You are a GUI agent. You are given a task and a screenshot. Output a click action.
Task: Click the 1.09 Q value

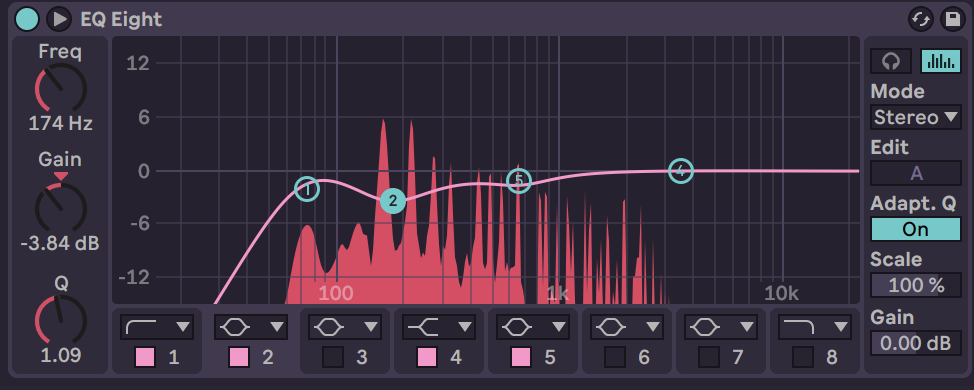coord(60,355)
